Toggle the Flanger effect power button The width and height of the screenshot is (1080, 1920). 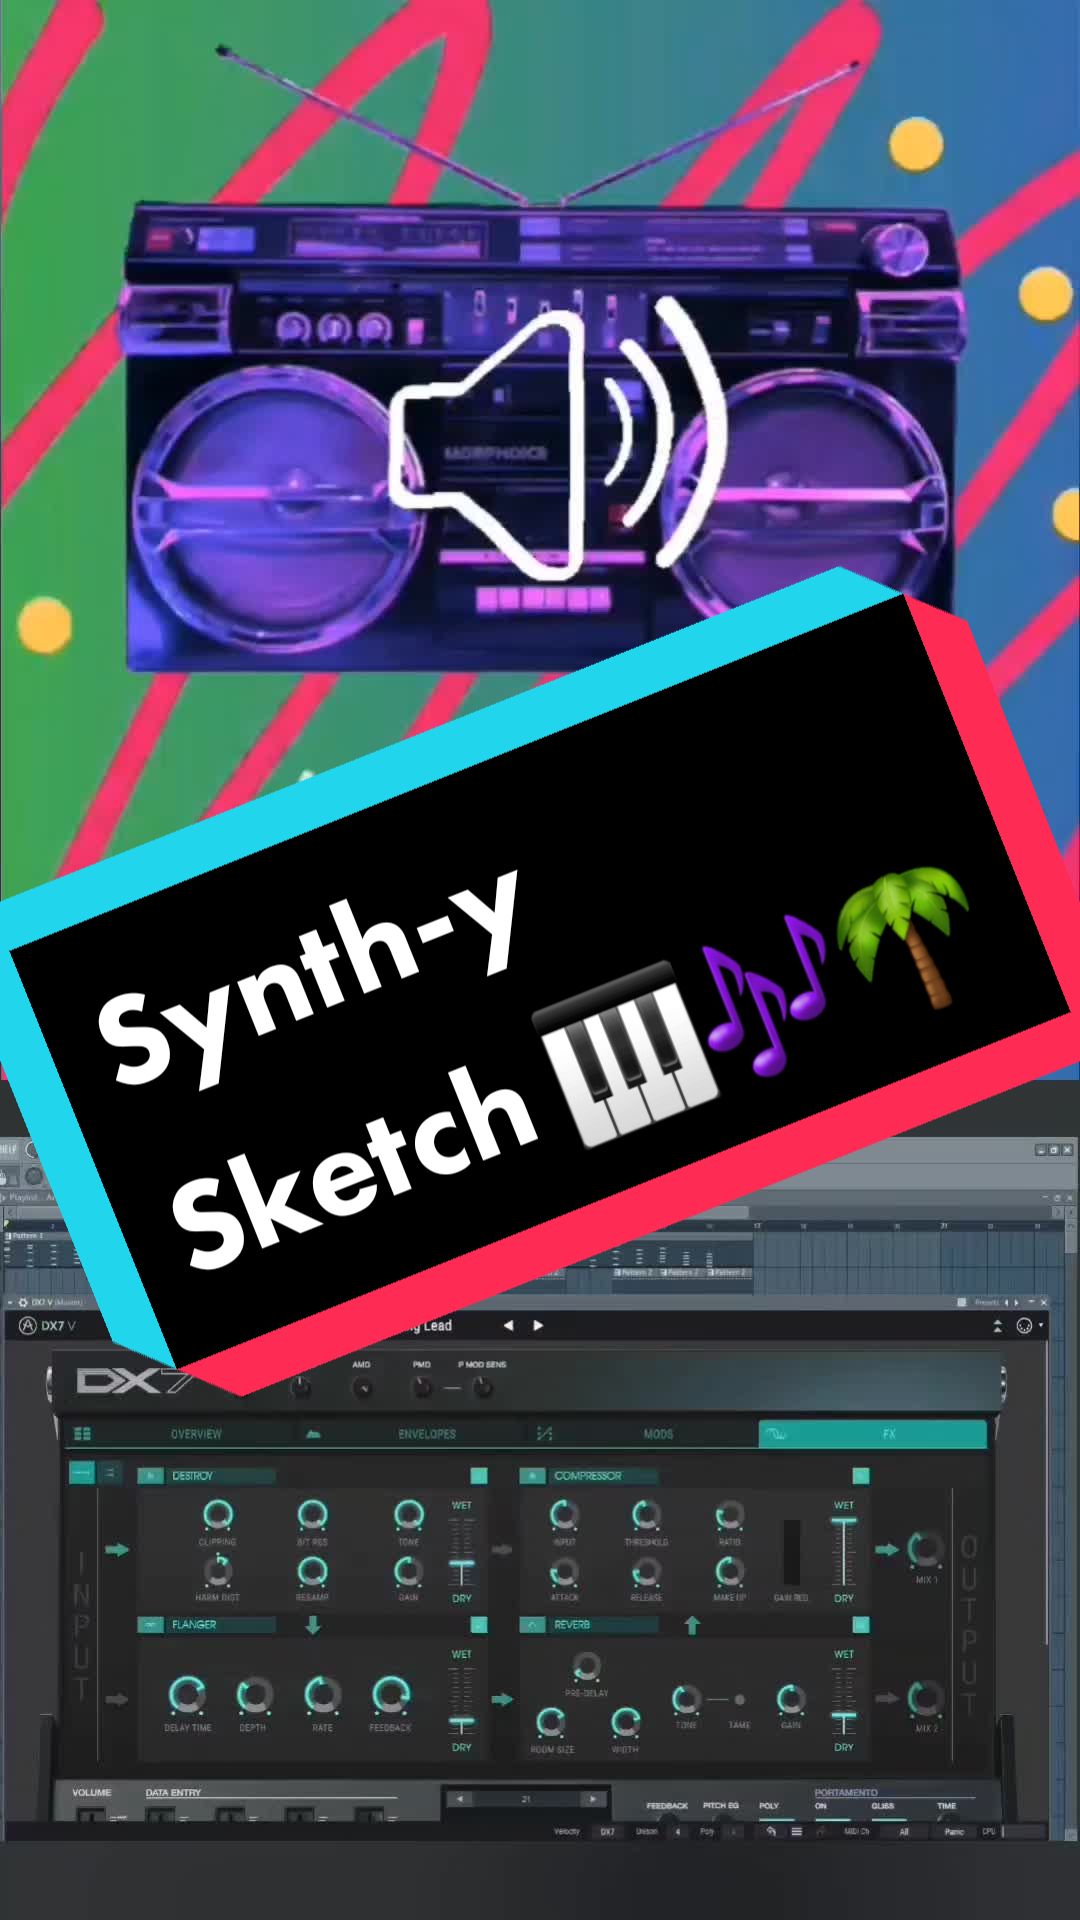coord(479,1625)
